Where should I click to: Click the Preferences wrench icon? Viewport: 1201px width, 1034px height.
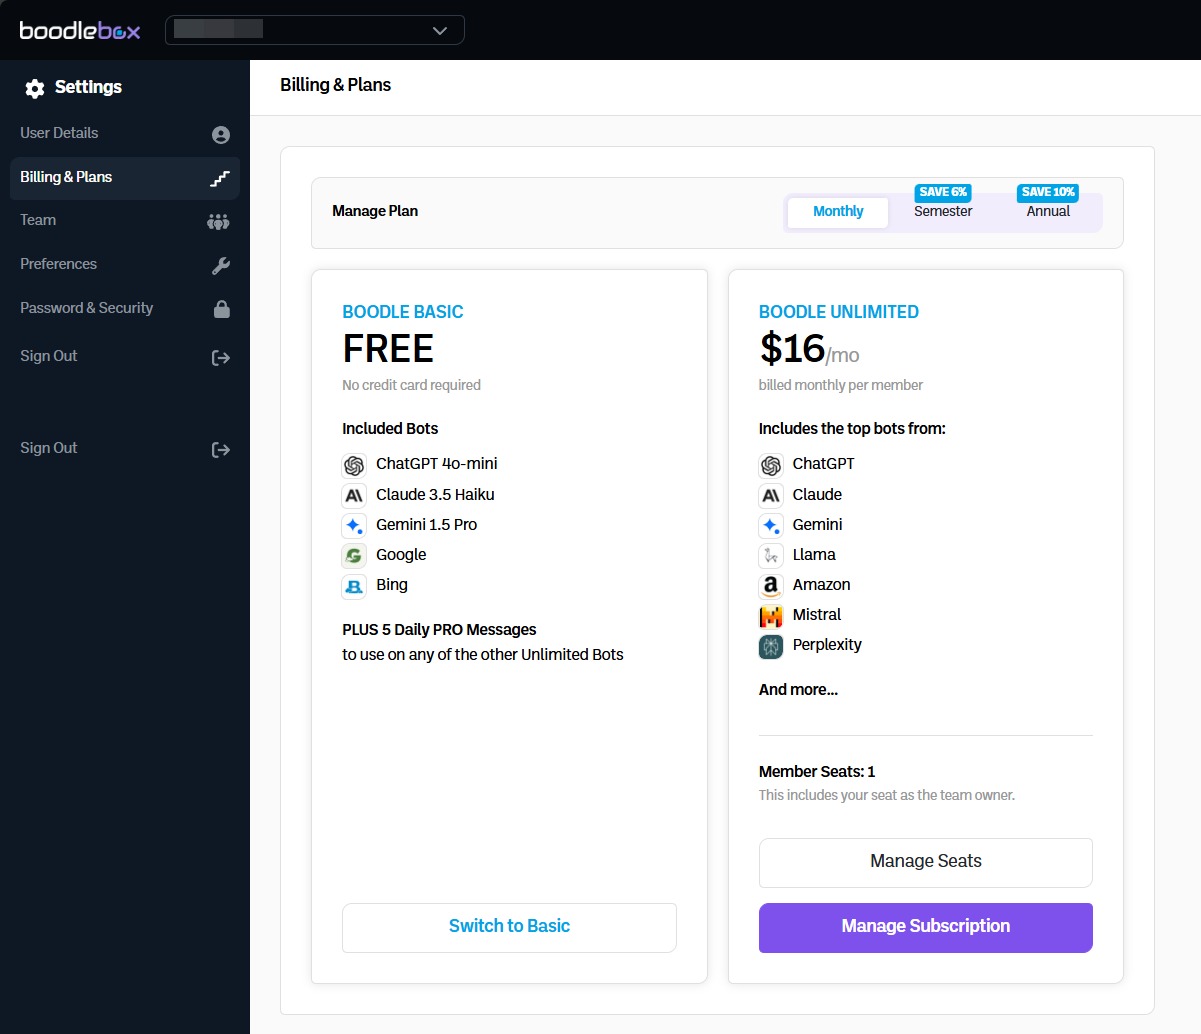coord(221,265)
